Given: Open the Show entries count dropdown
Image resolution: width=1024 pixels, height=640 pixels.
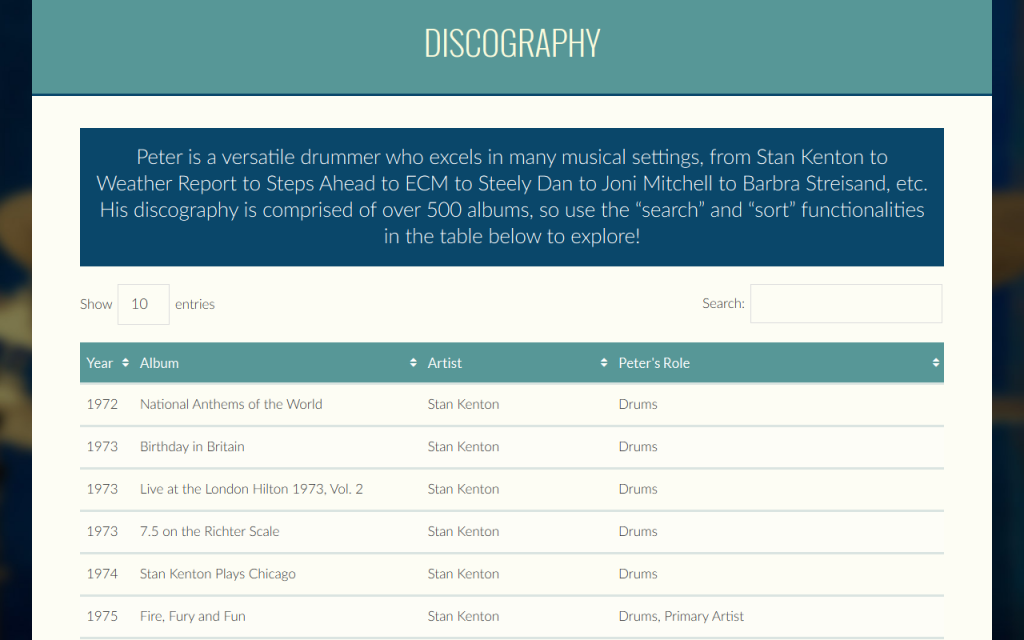Looking at the screenshot, I should pos(144,304).
